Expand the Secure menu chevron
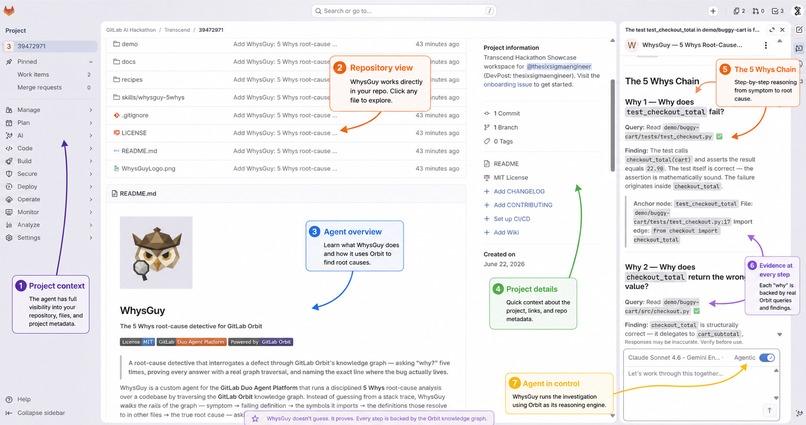This screenshot has height=425, width=806. click(90, 174)
